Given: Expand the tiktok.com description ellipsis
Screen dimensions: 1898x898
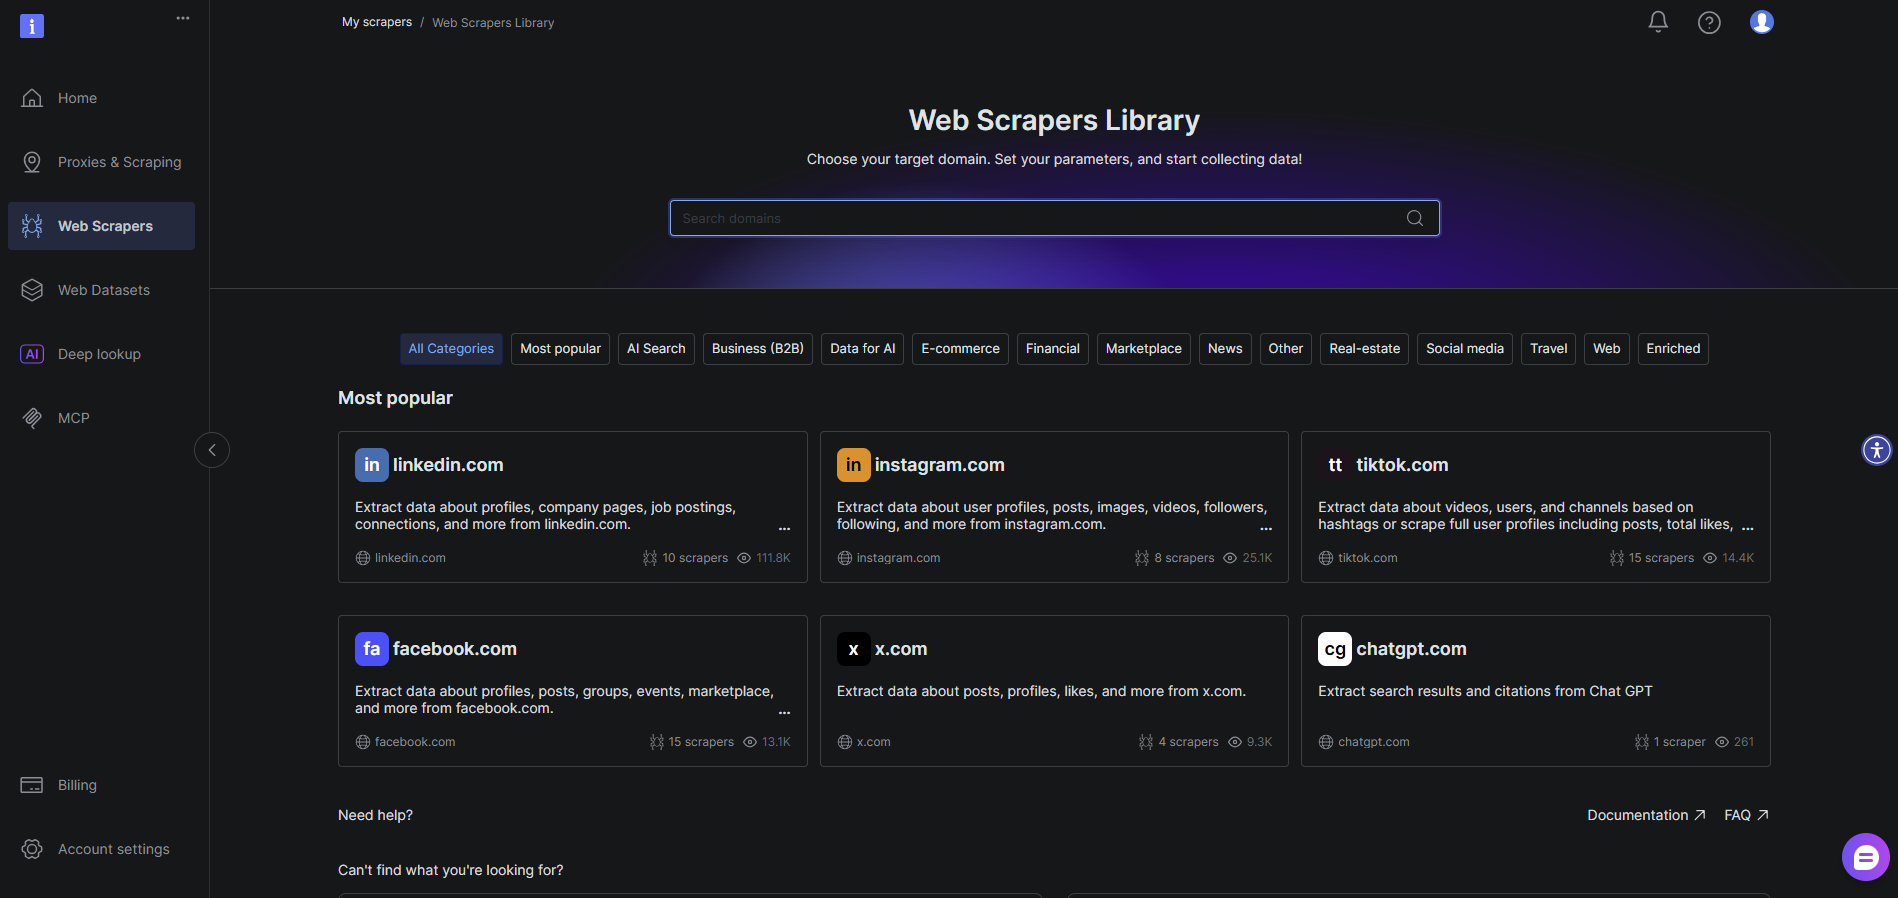Looking at the screenshot, I should pyautogui.click(x=1747, y=528).
